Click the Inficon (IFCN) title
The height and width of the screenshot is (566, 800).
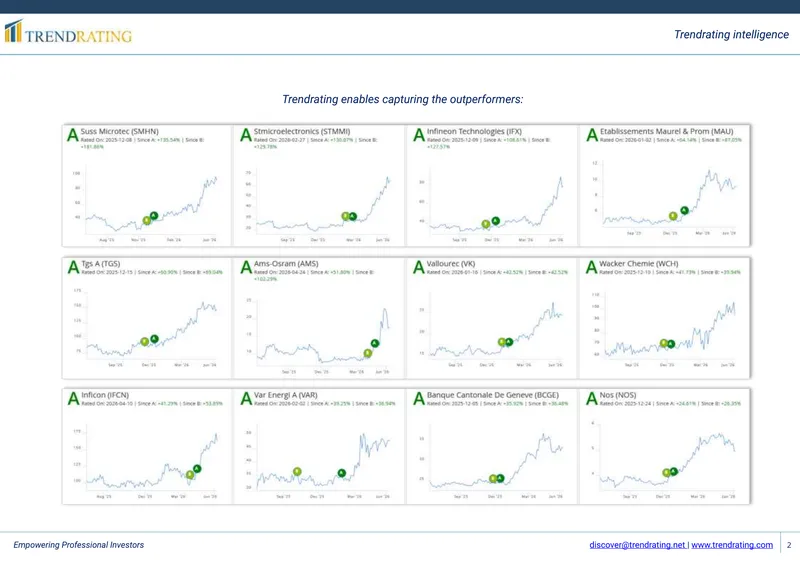(105, 395)
